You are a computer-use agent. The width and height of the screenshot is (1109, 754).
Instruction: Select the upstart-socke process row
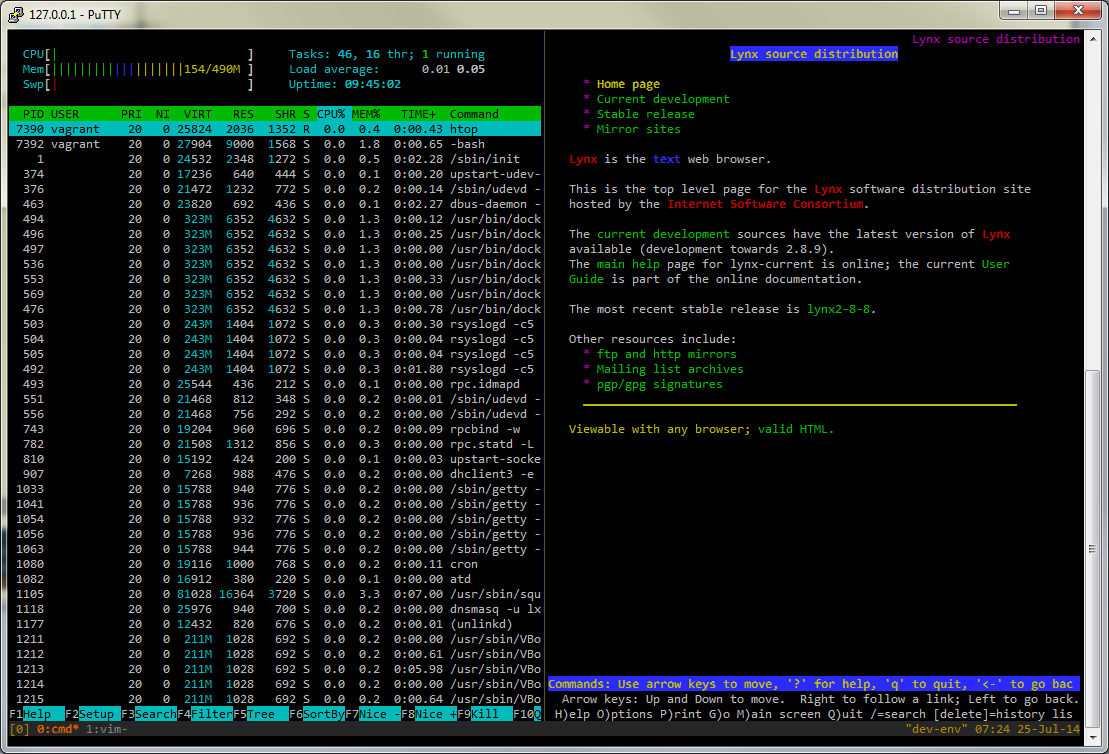tap(275, 459)
